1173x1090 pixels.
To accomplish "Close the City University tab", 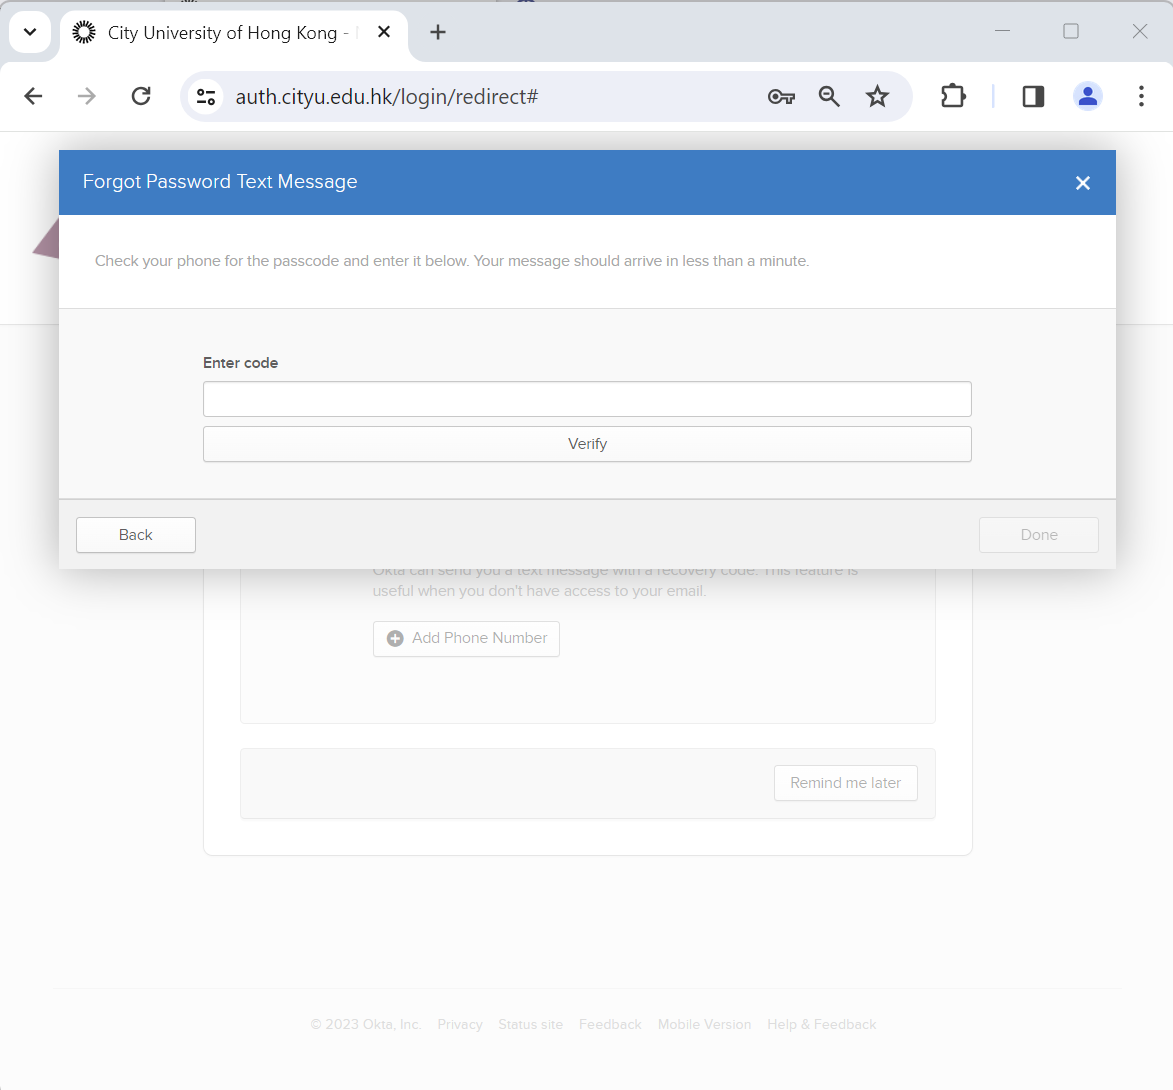I will pos(384,32).
